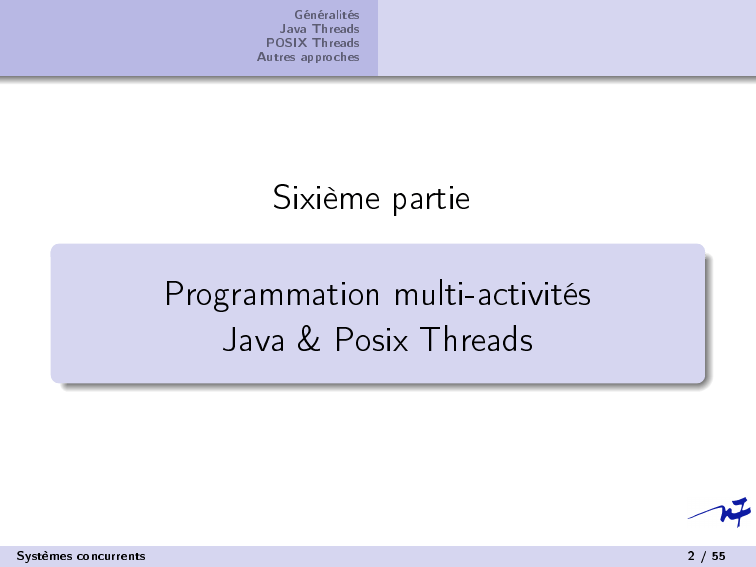Select the Programmation multi-activités title line
Screen dimensions: 756x567
coord(377,295)
